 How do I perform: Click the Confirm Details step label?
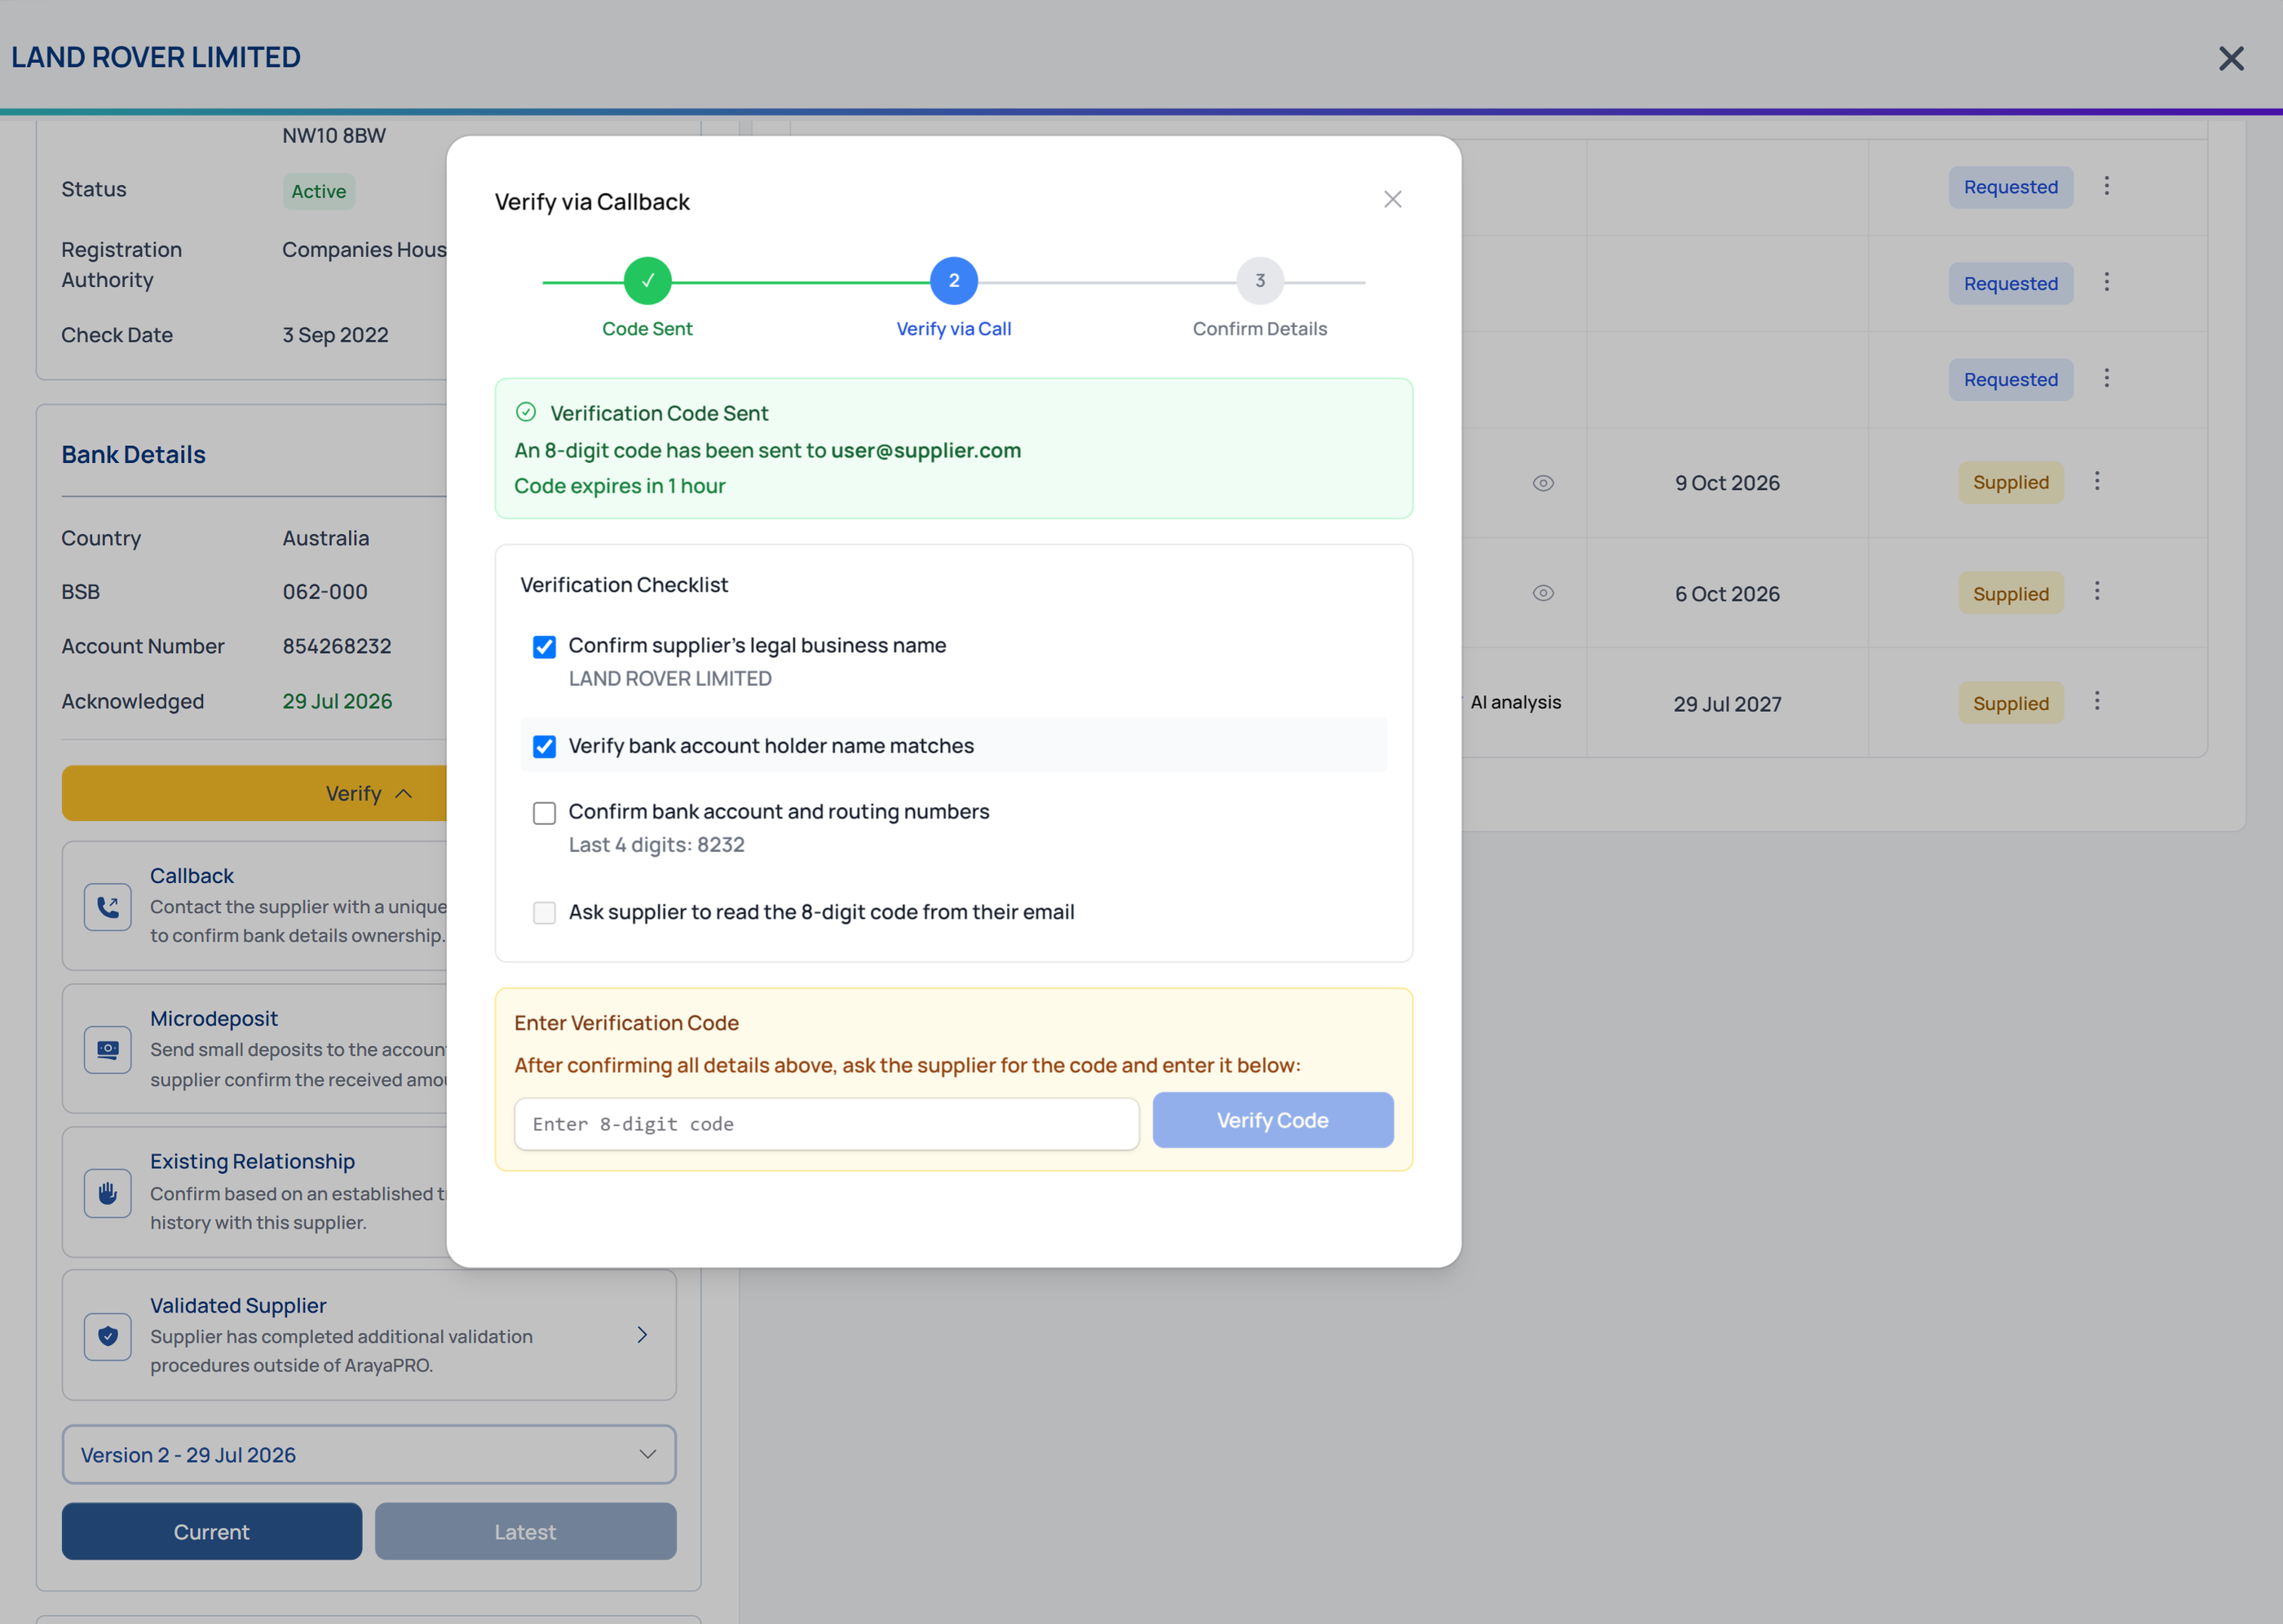pos(1260,329)
